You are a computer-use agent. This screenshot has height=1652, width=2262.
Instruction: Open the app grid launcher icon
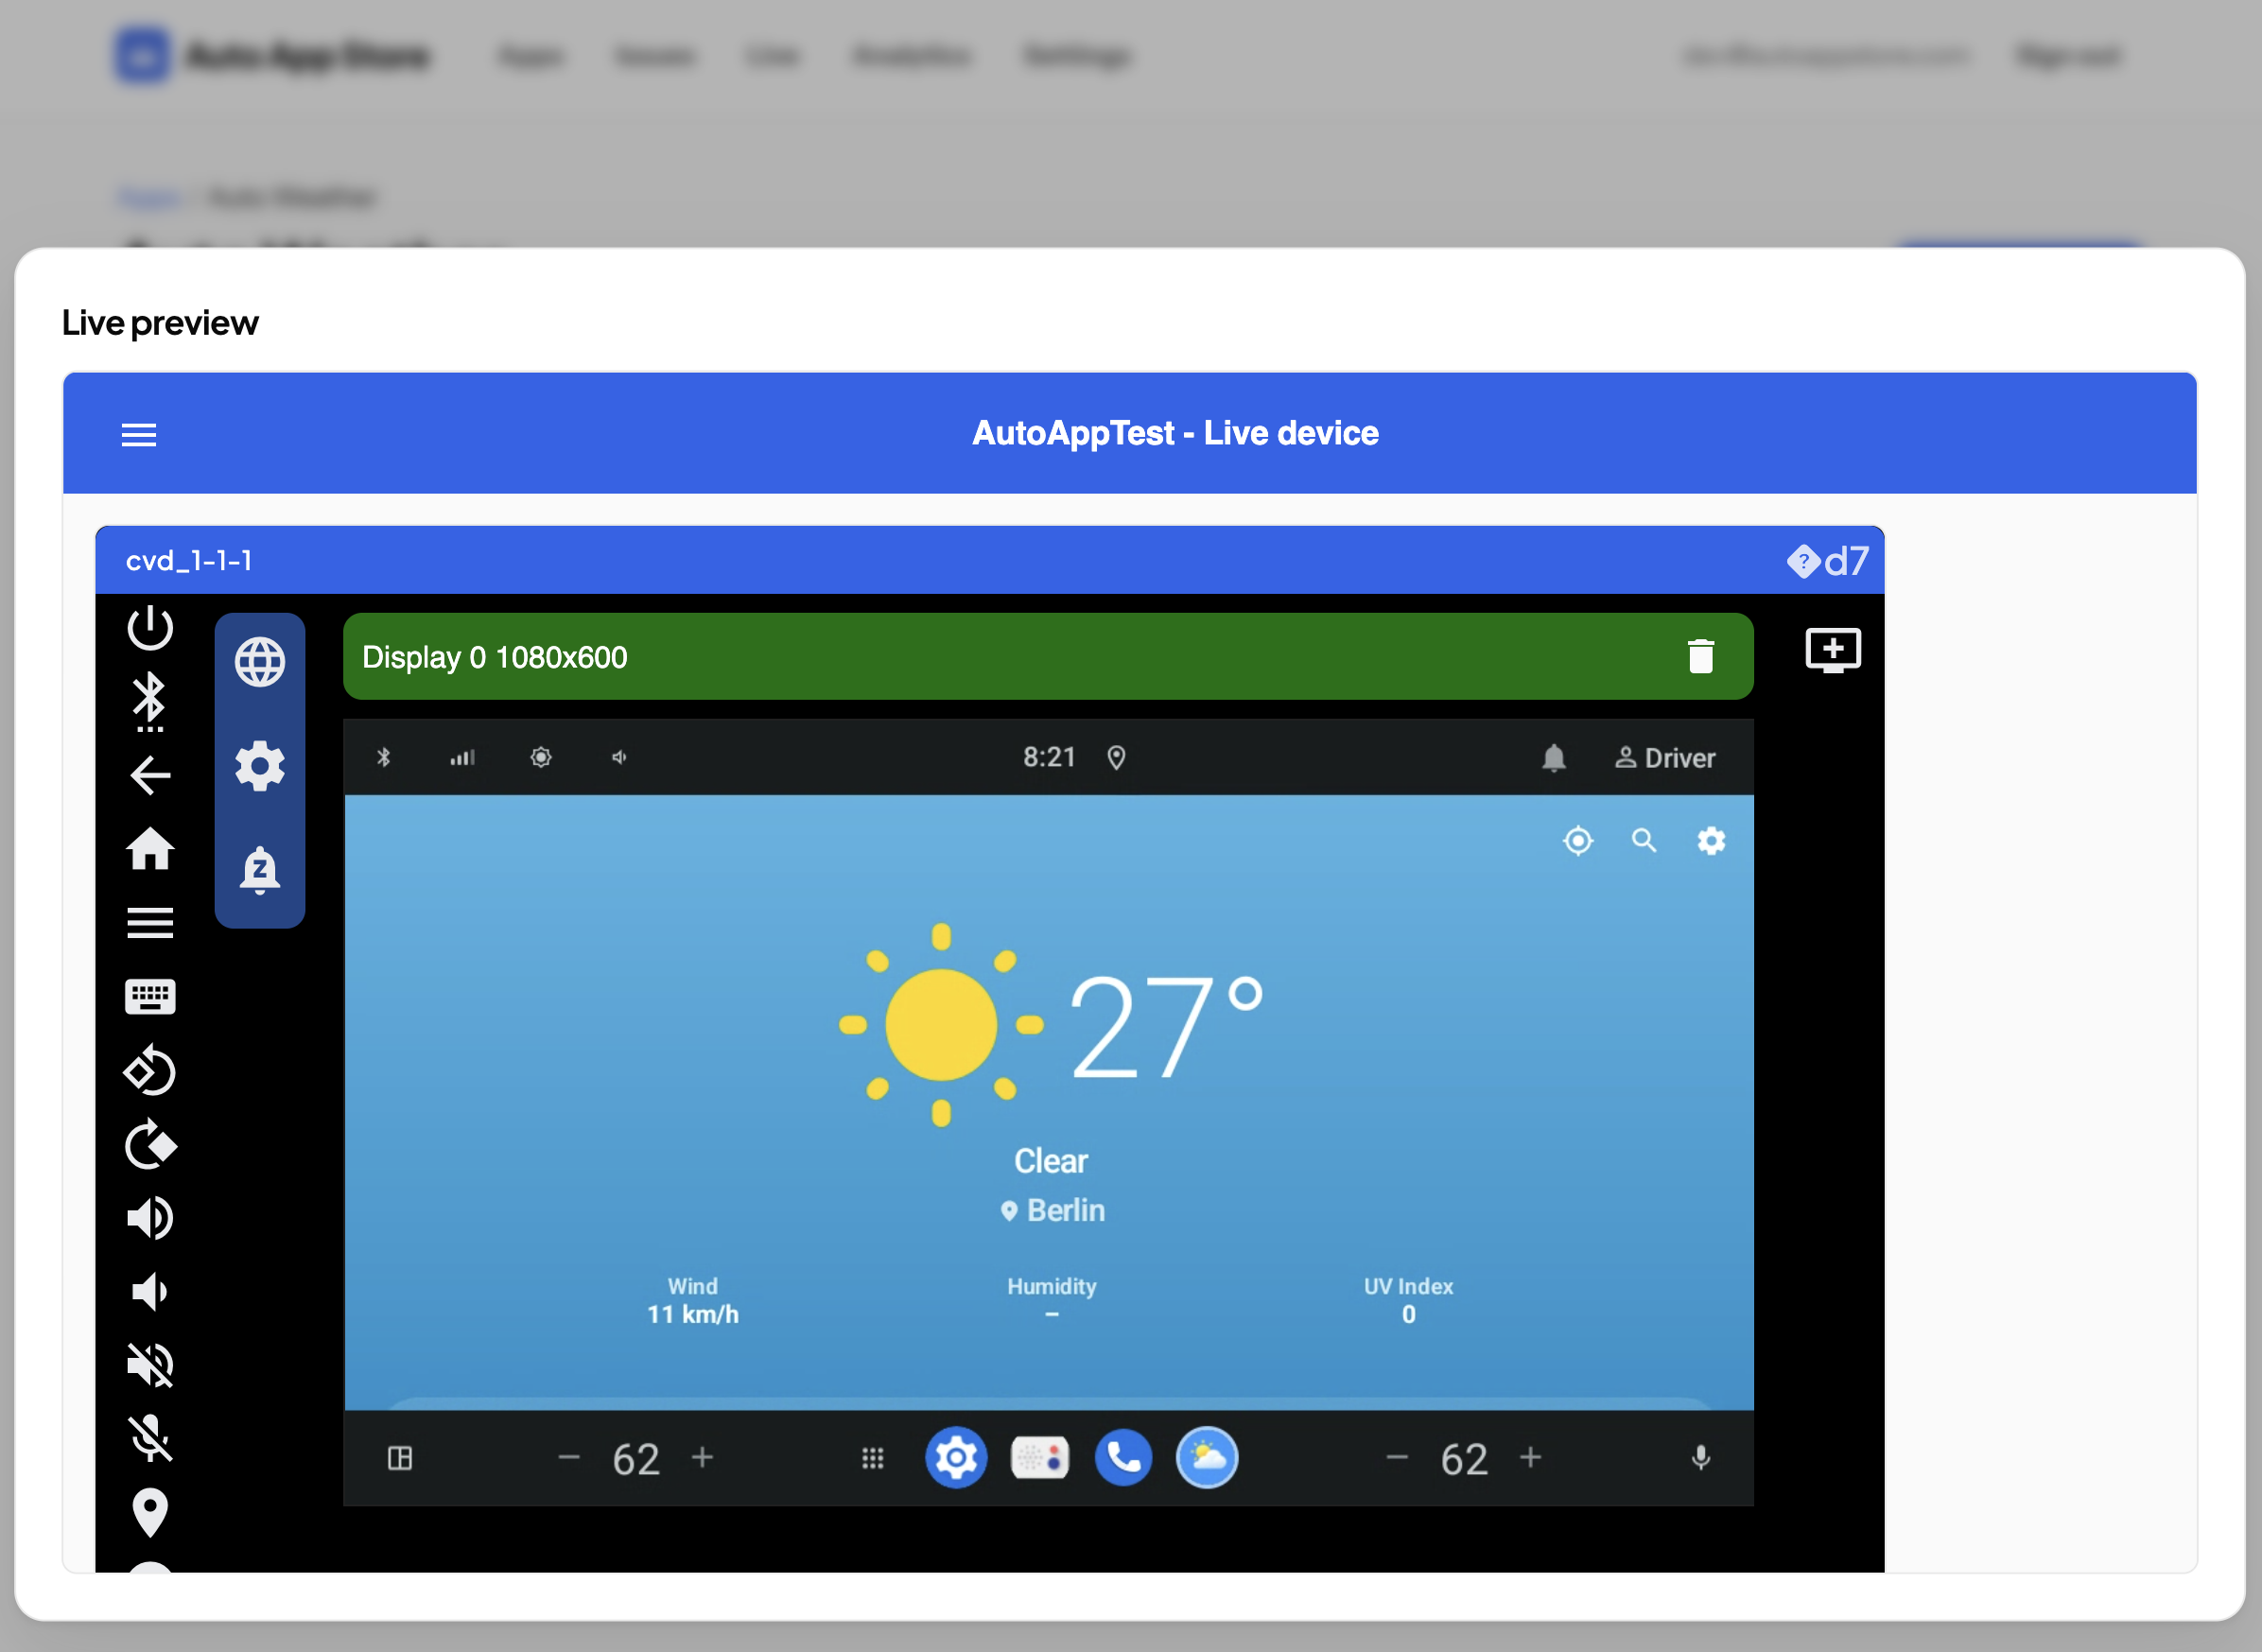pyautogui.click(x=873, y=1459)
